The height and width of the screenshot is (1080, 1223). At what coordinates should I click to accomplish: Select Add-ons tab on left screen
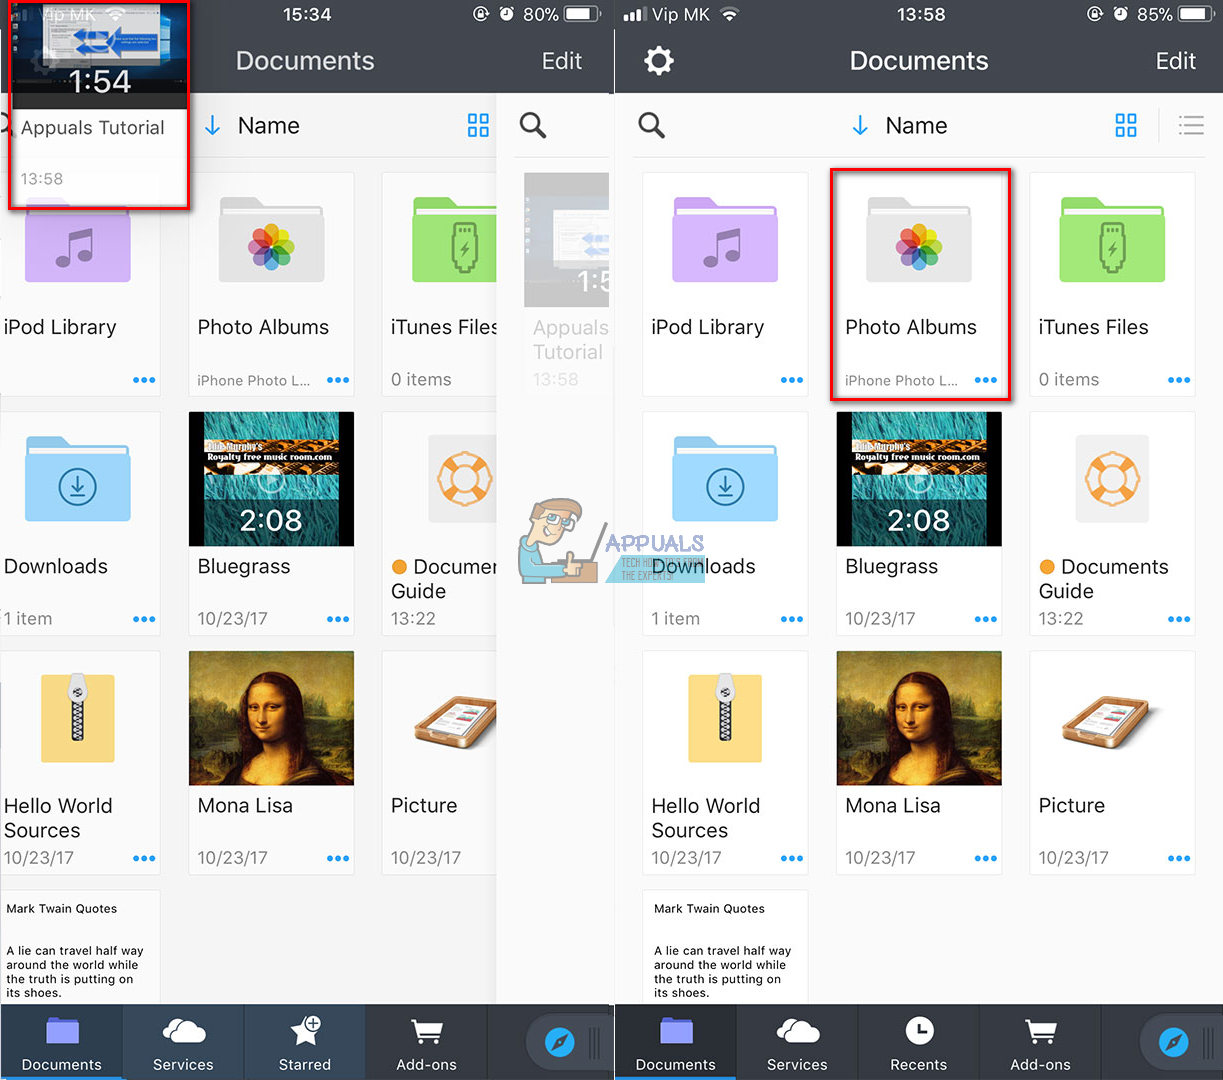426,1042
